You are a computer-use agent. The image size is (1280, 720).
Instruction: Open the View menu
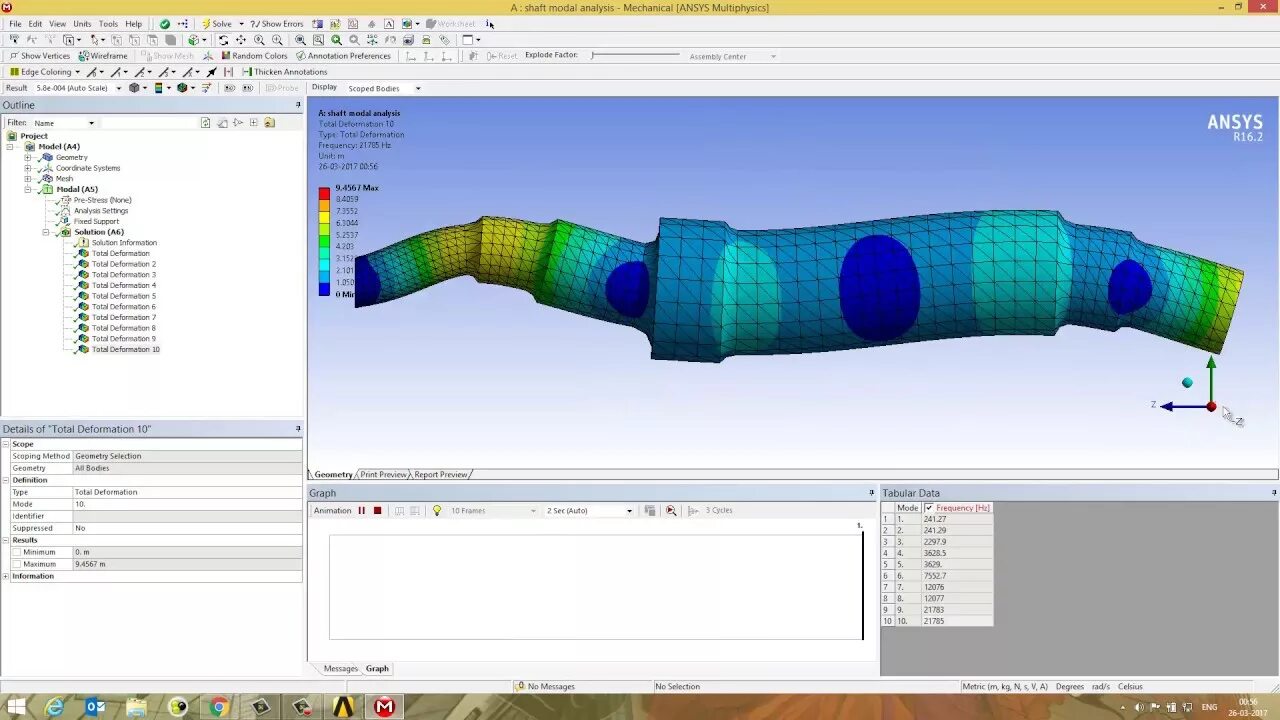(x=58, y=24)
